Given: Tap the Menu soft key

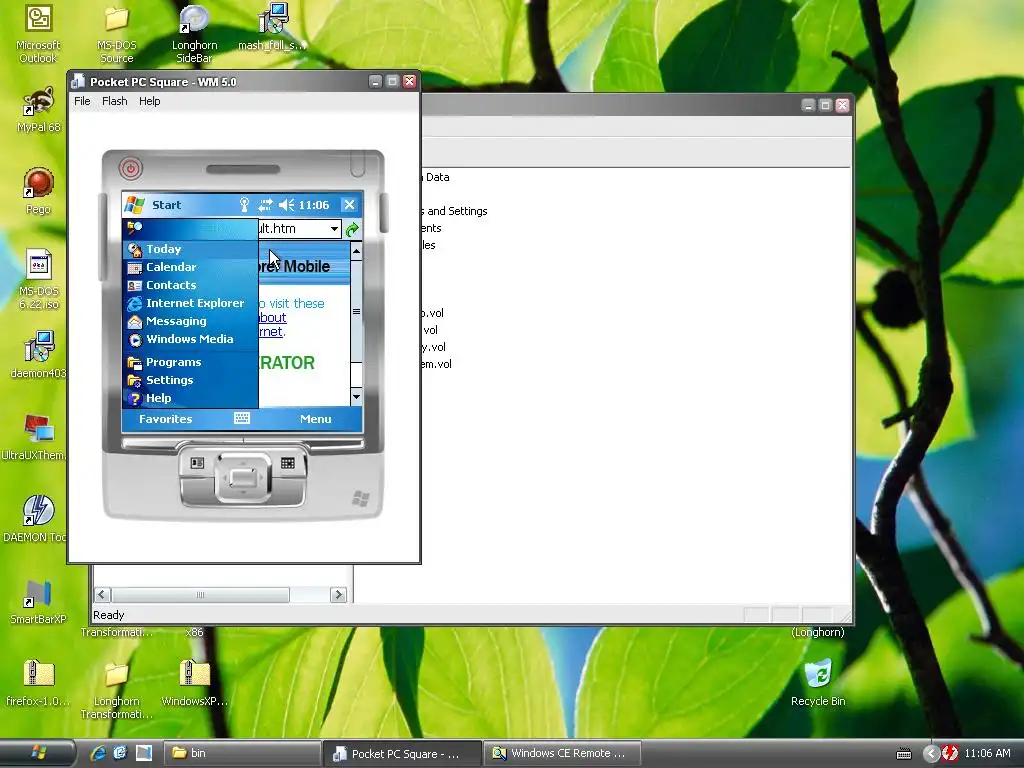Looking at the screenshot, I should (315, 419).
